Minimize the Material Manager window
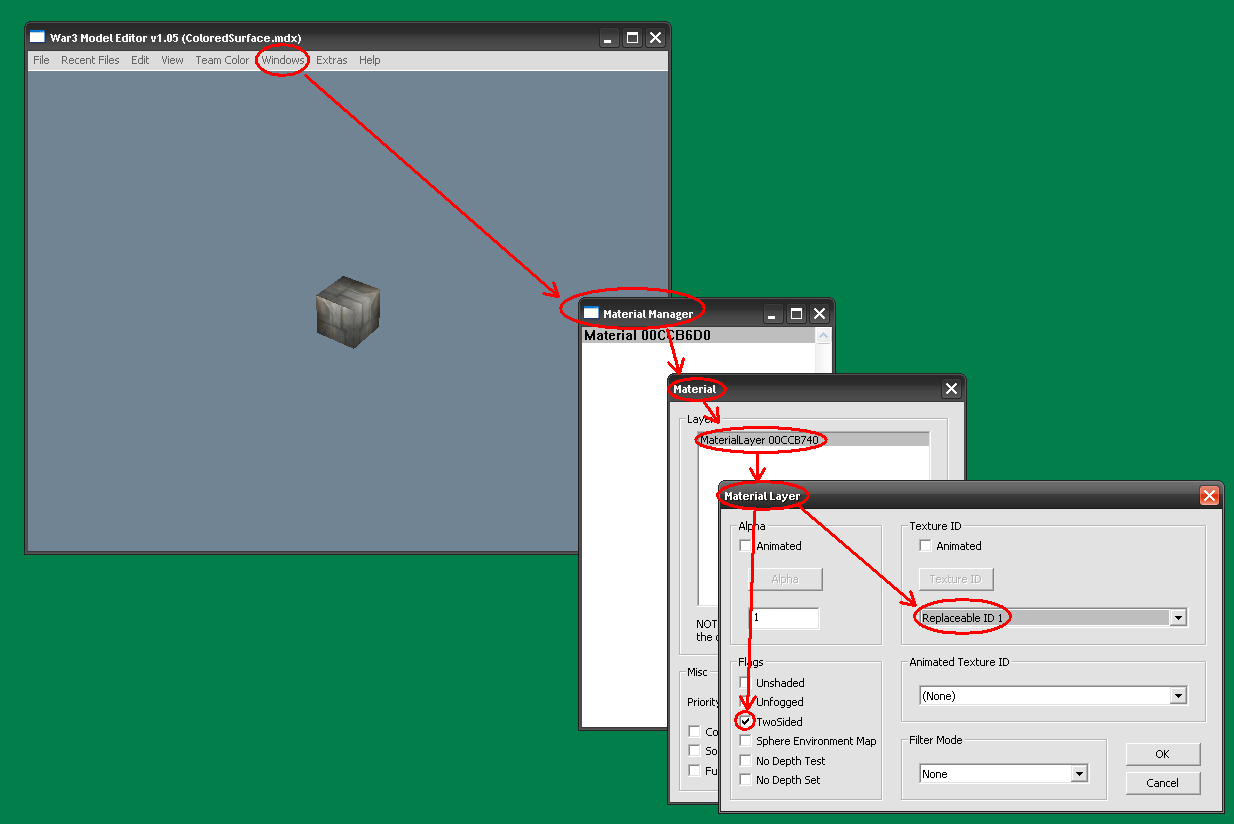This screenshot has width=1234, height=824. click(773, 314)
